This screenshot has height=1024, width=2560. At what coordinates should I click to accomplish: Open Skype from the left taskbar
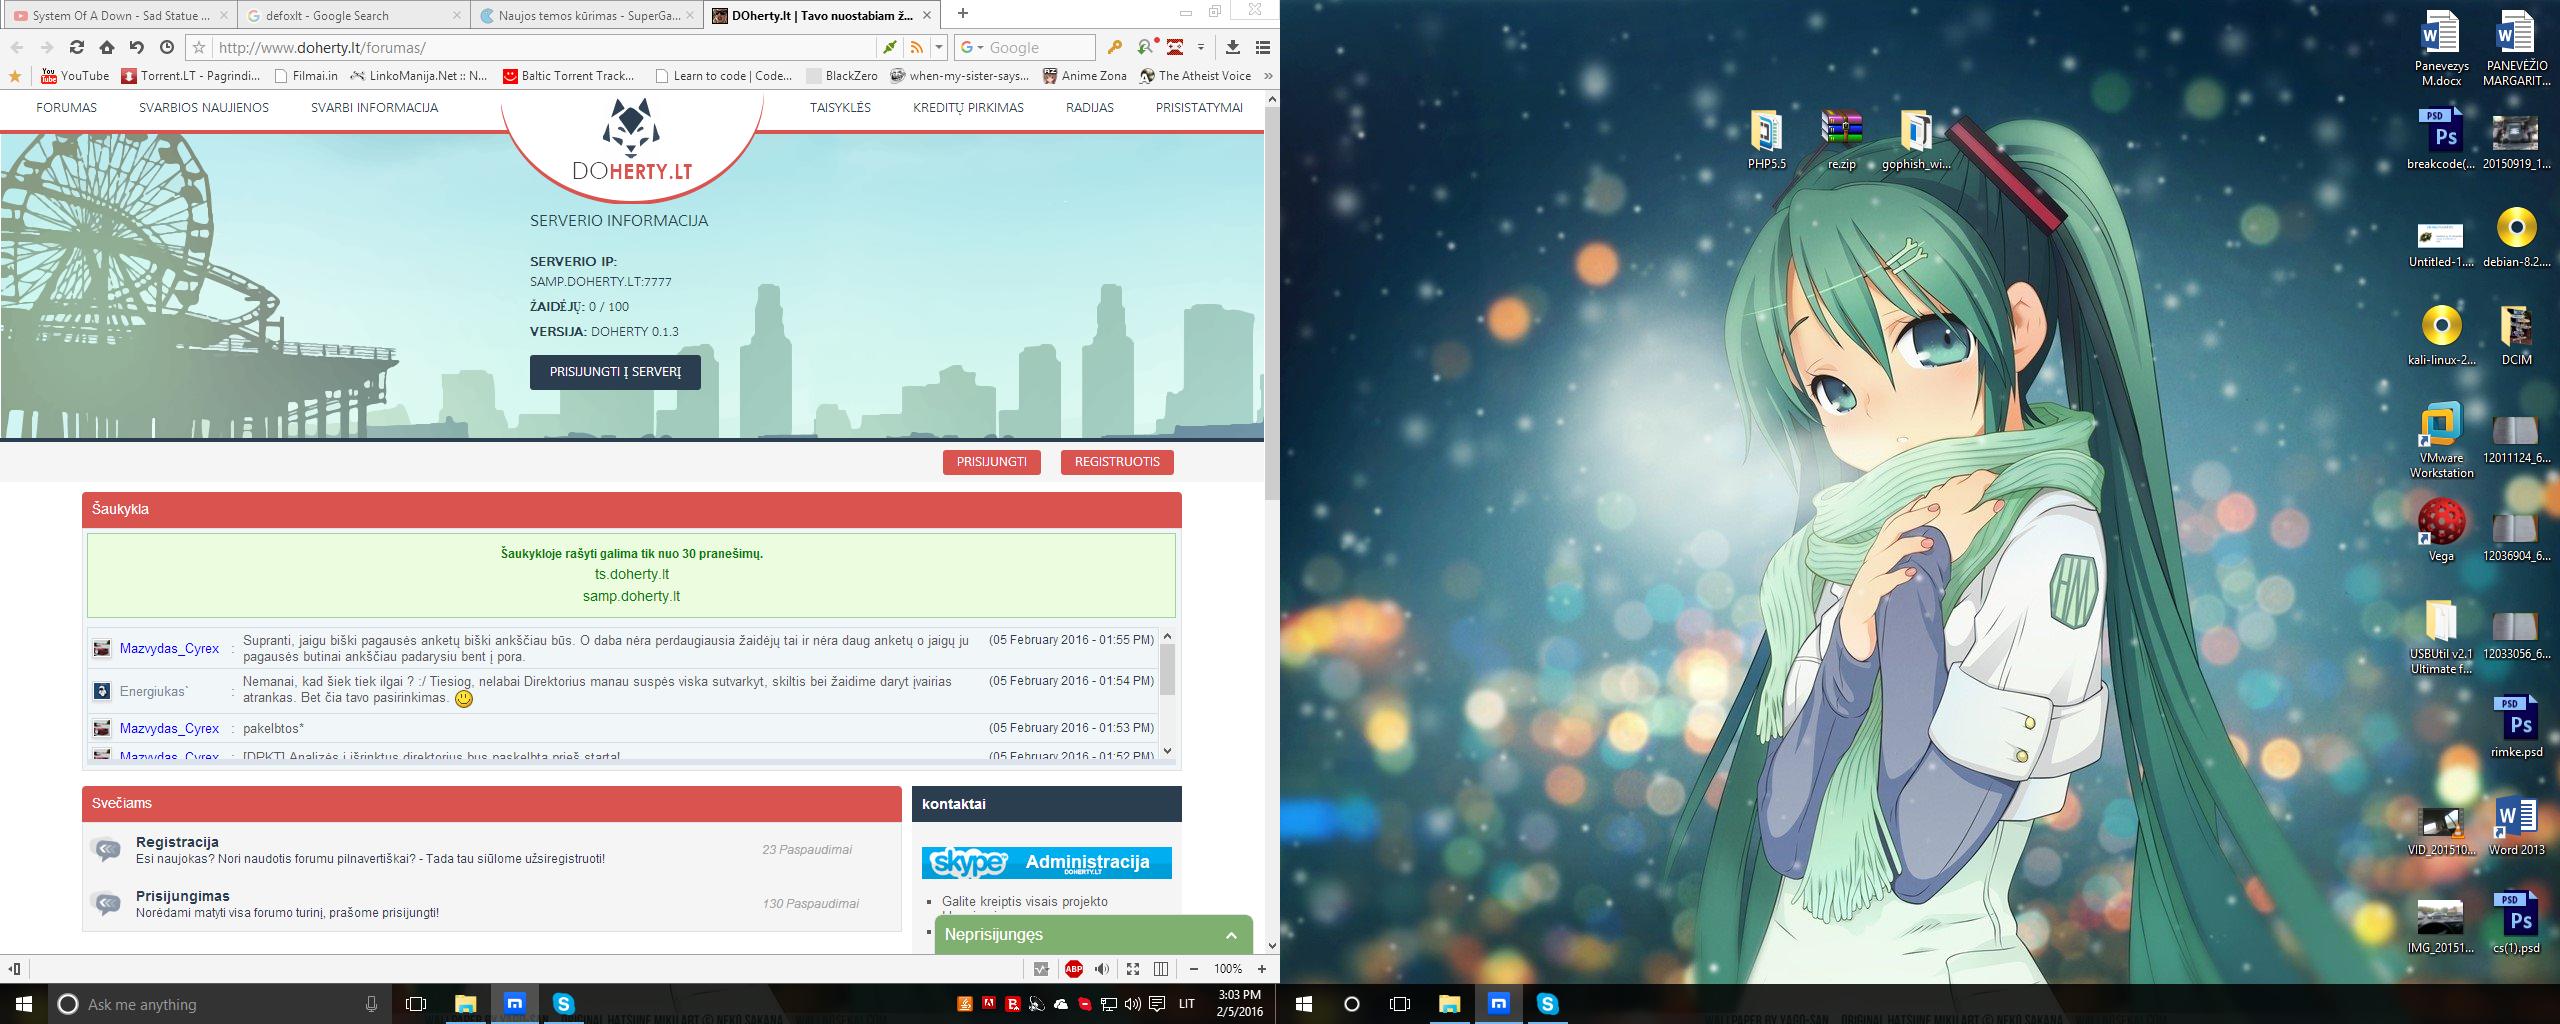pos(563,1003)
